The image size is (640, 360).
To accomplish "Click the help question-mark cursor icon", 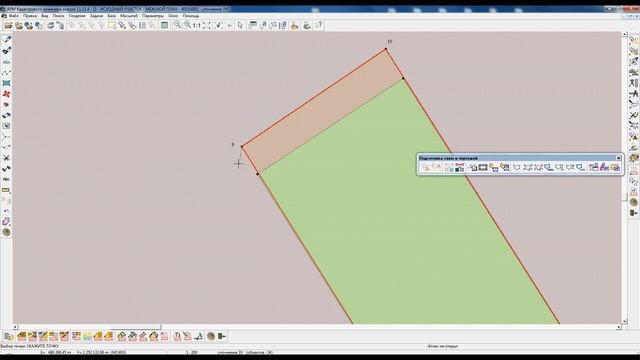I will pos(319,25).
